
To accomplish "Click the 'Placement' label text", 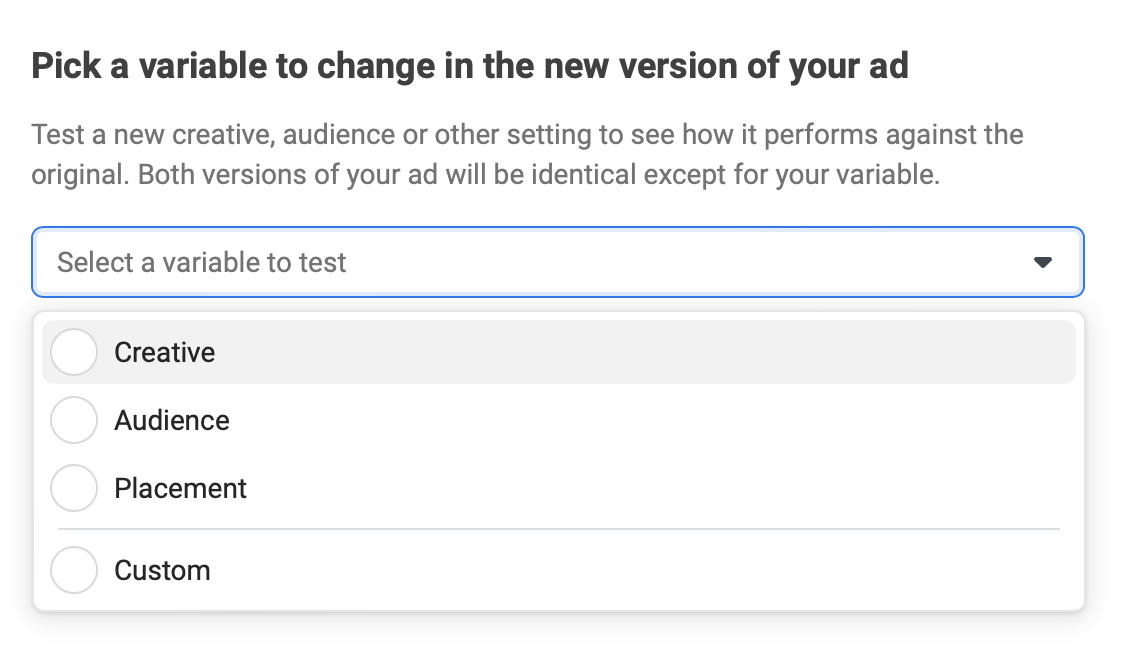I will click(x=180, y=489).
